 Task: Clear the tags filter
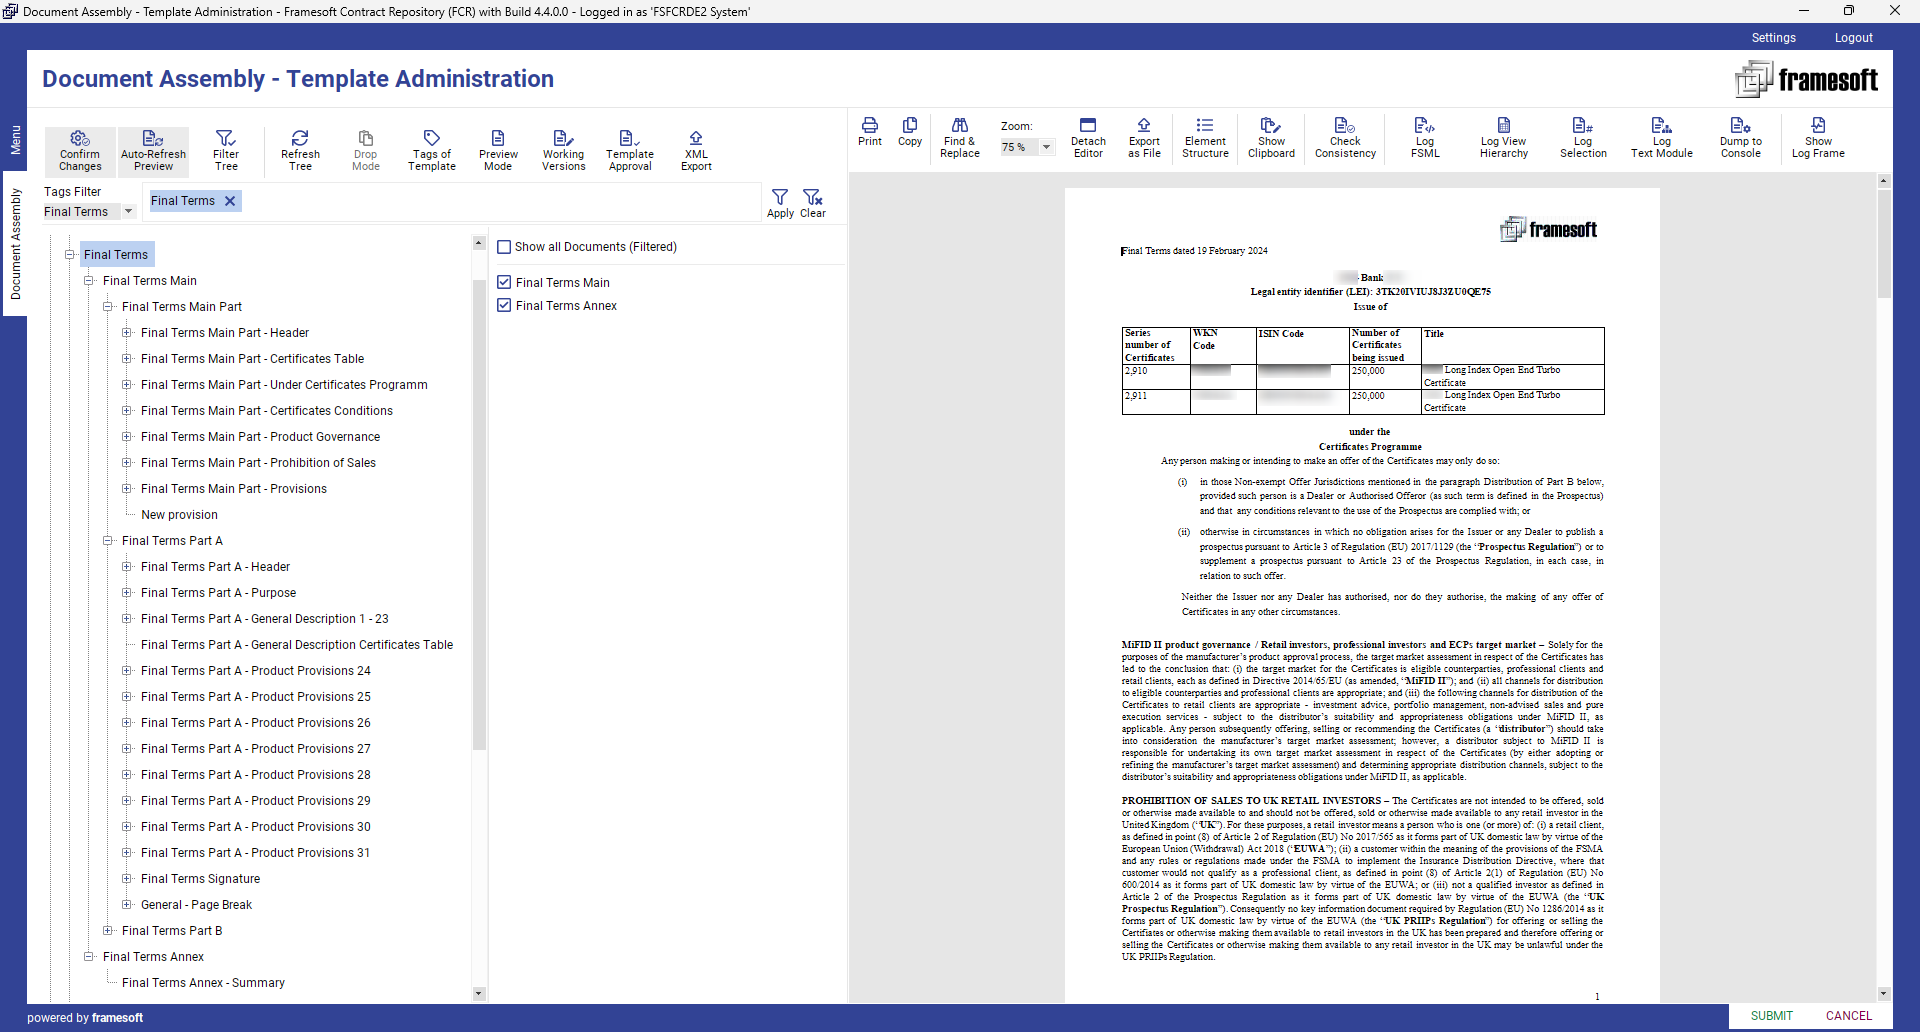click(x=813, y=203)
